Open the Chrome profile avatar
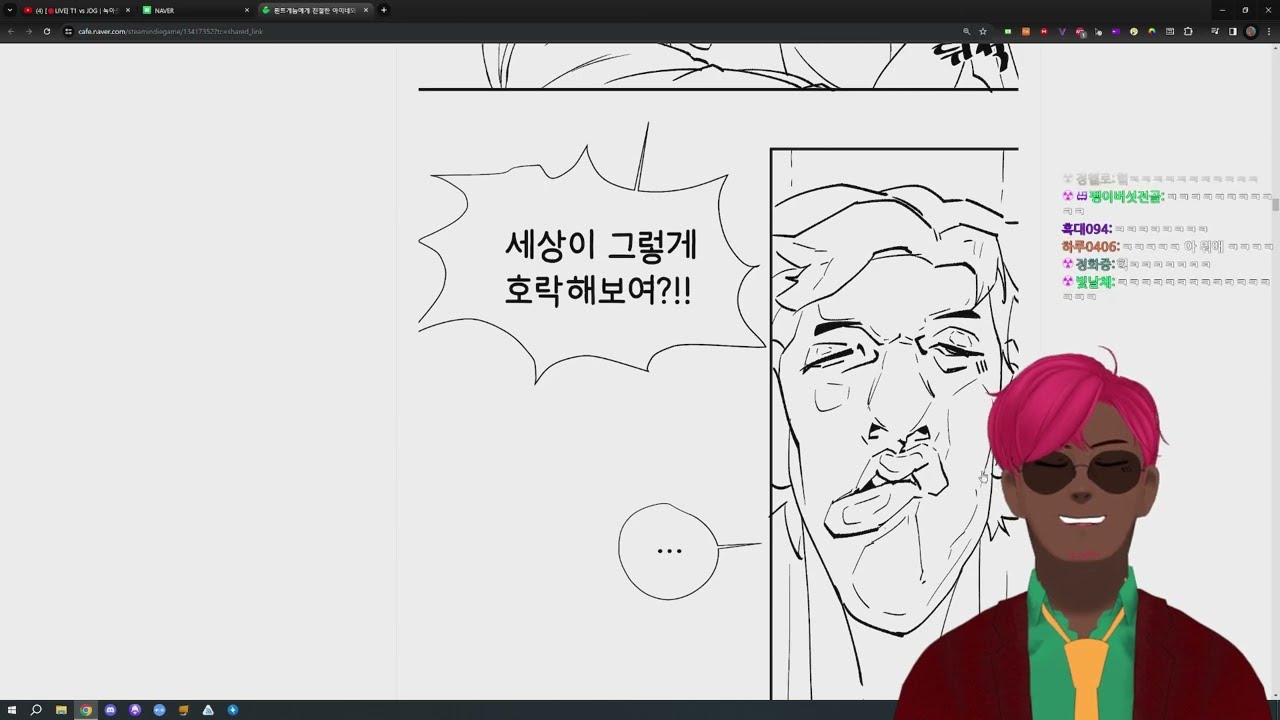This screenshot has height=720, width=1280. 1251,31
